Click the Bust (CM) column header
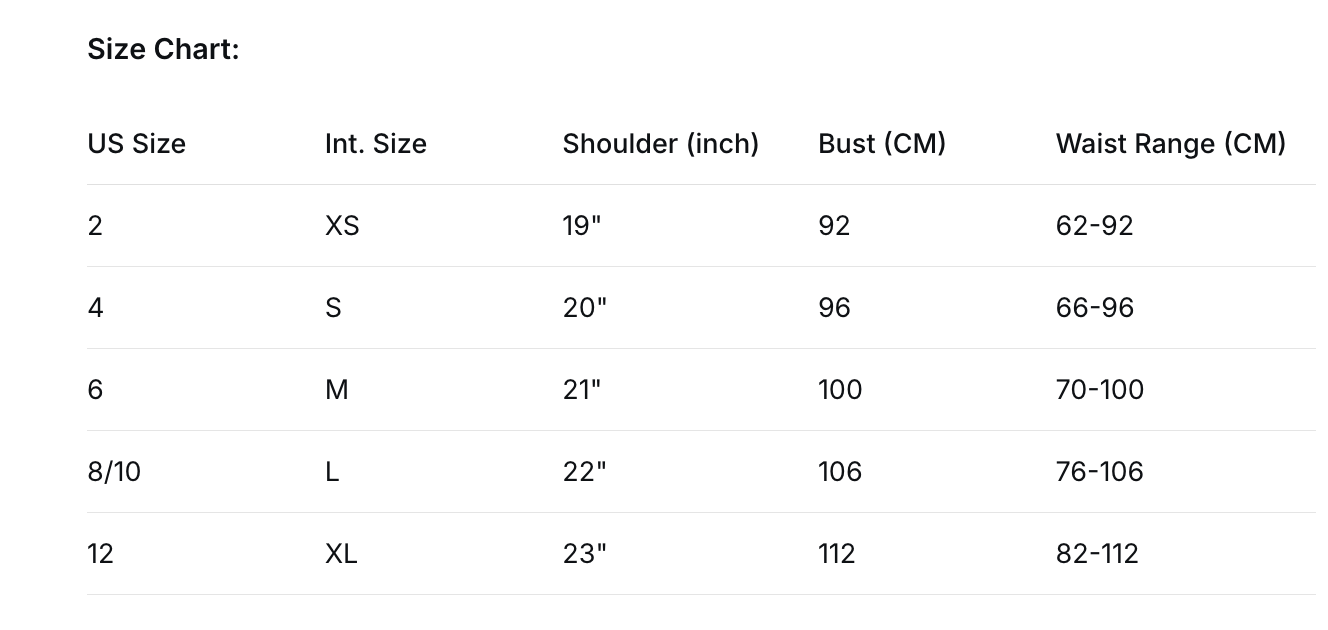 [x=881, y=144]
